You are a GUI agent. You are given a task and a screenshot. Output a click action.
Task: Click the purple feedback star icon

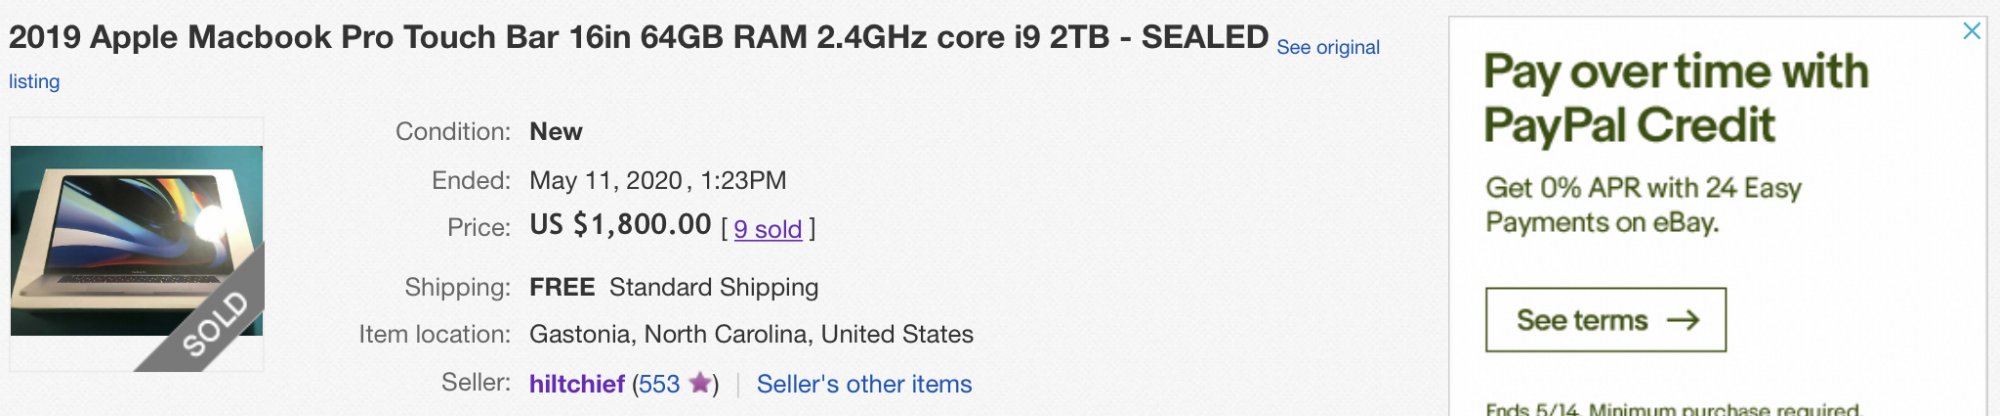click(700, 383)
